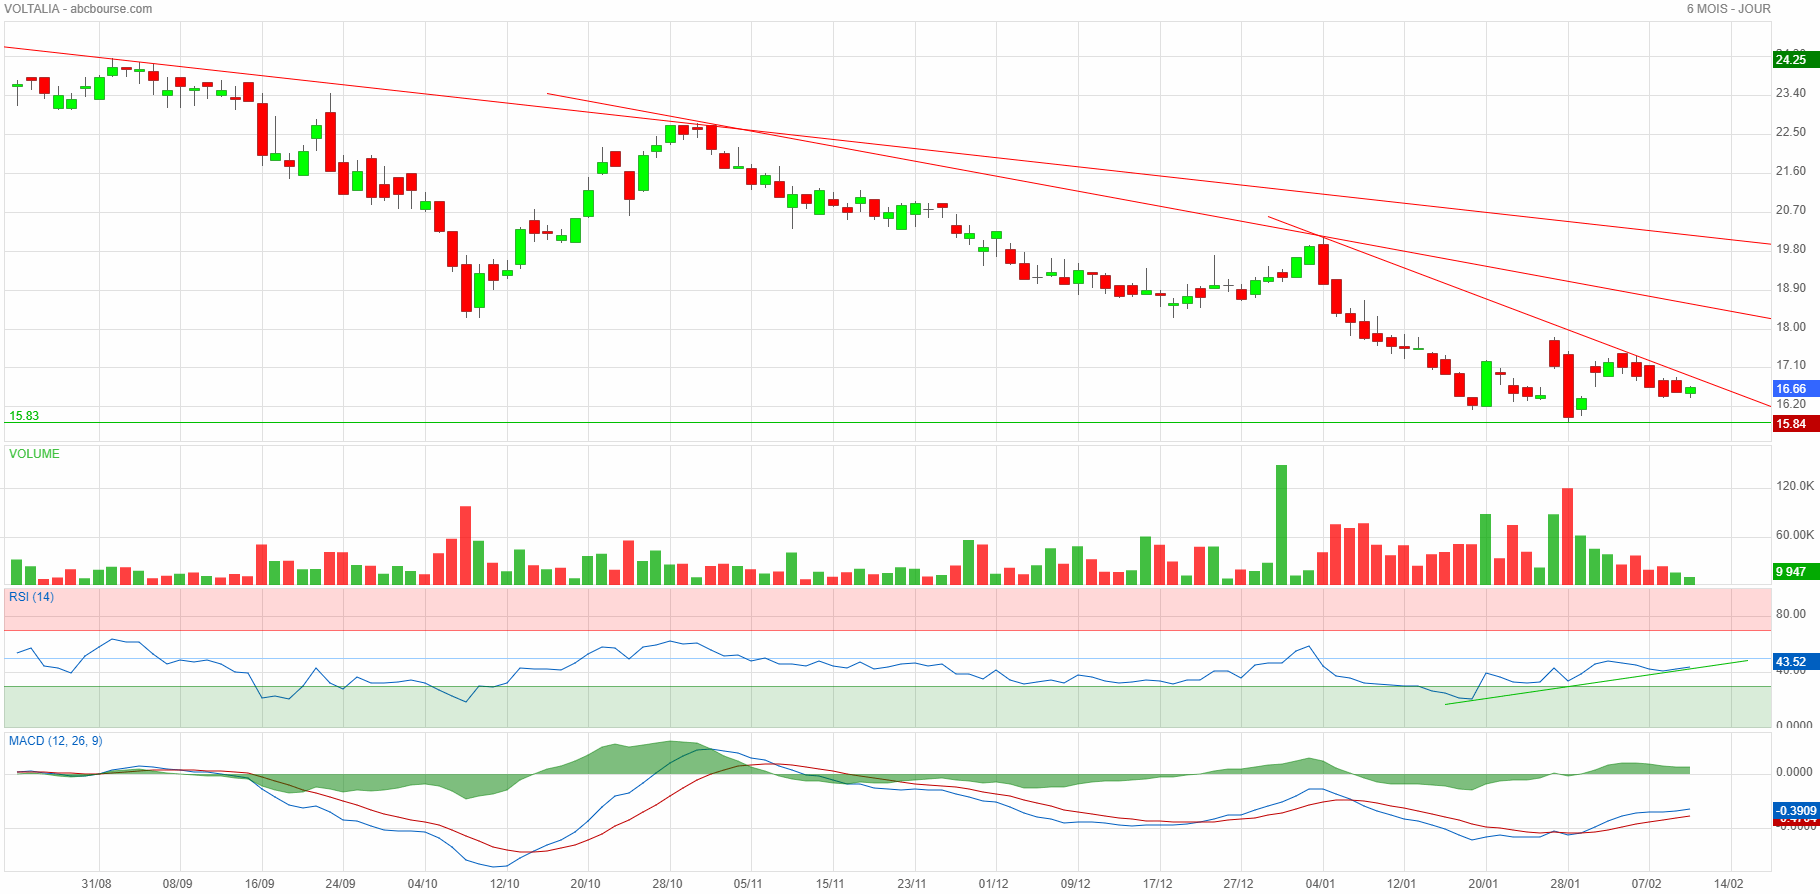Click the 12/01 date label
Screen dimensions: 1820x894
click(x=1401, y=884)
